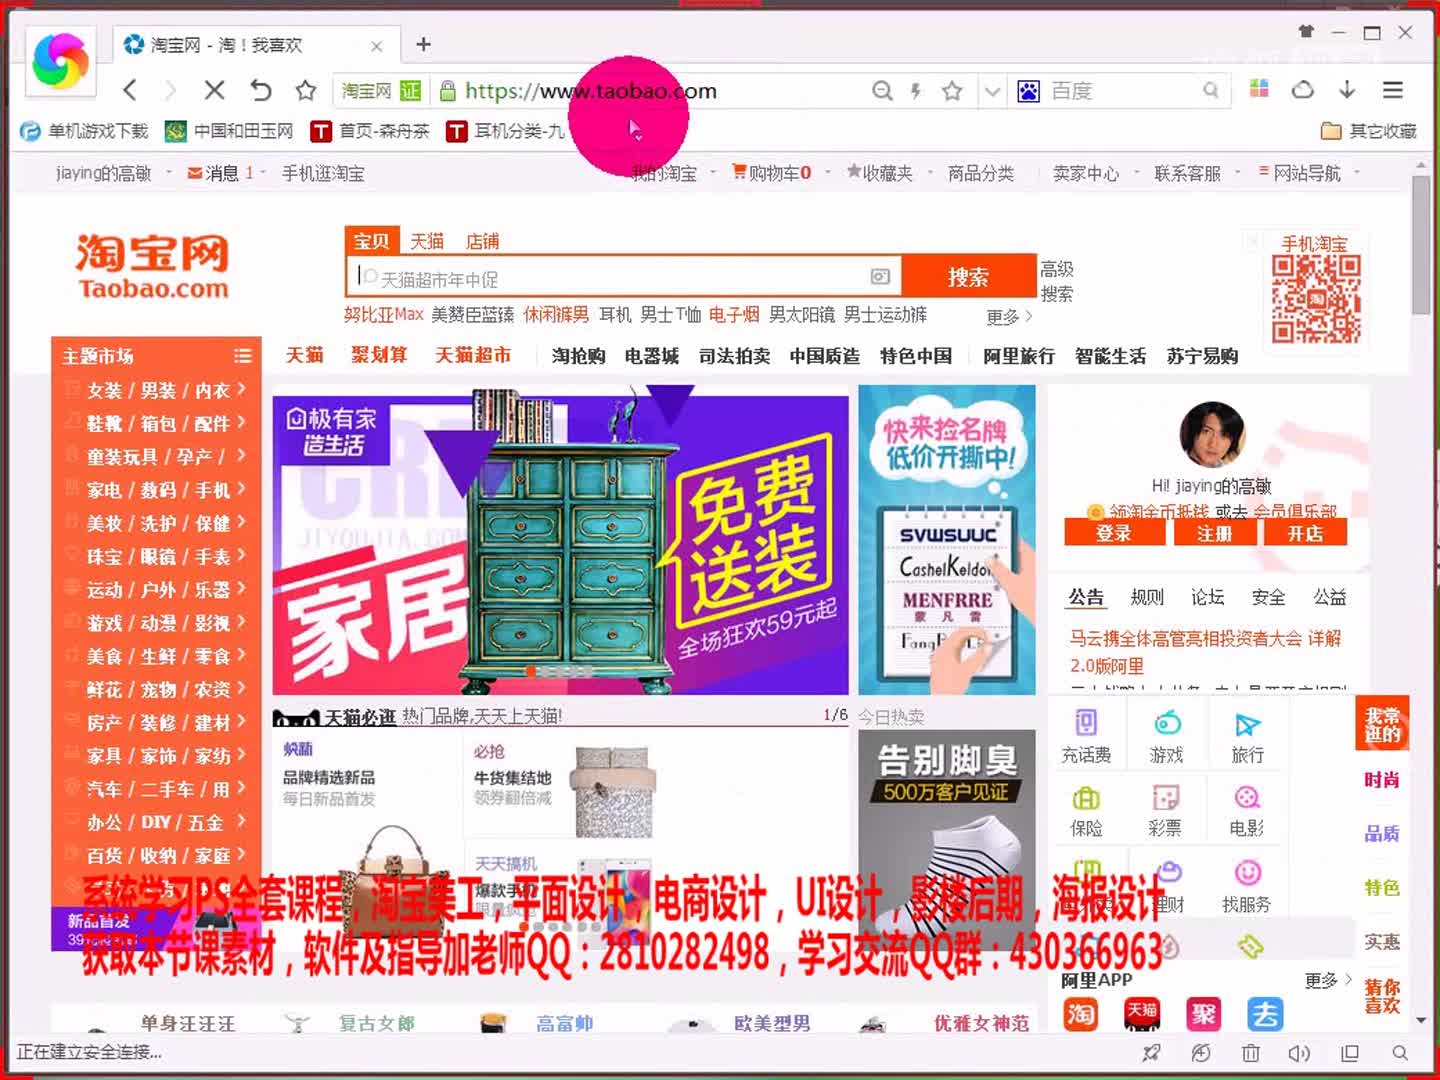Viewport: 1440px width, 1080px height.
Task: Toggle the 主题市场 list icon
Action: pos(242,356)
